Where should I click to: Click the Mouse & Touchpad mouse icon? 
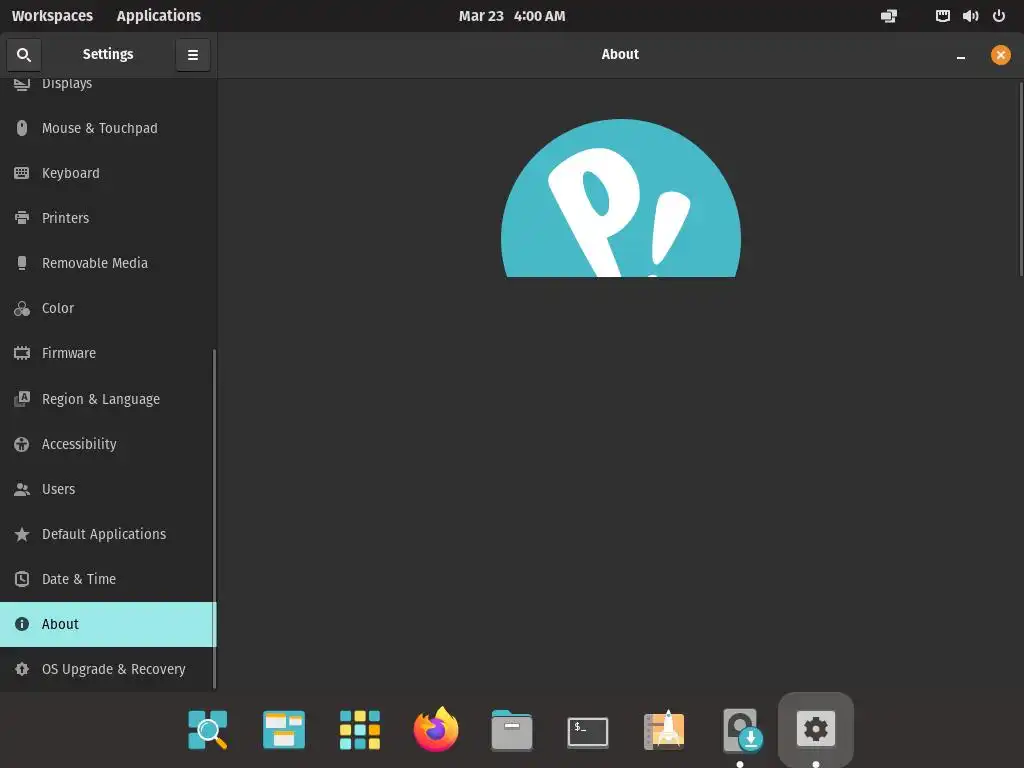pyautogui.click(x=22, y=128)
